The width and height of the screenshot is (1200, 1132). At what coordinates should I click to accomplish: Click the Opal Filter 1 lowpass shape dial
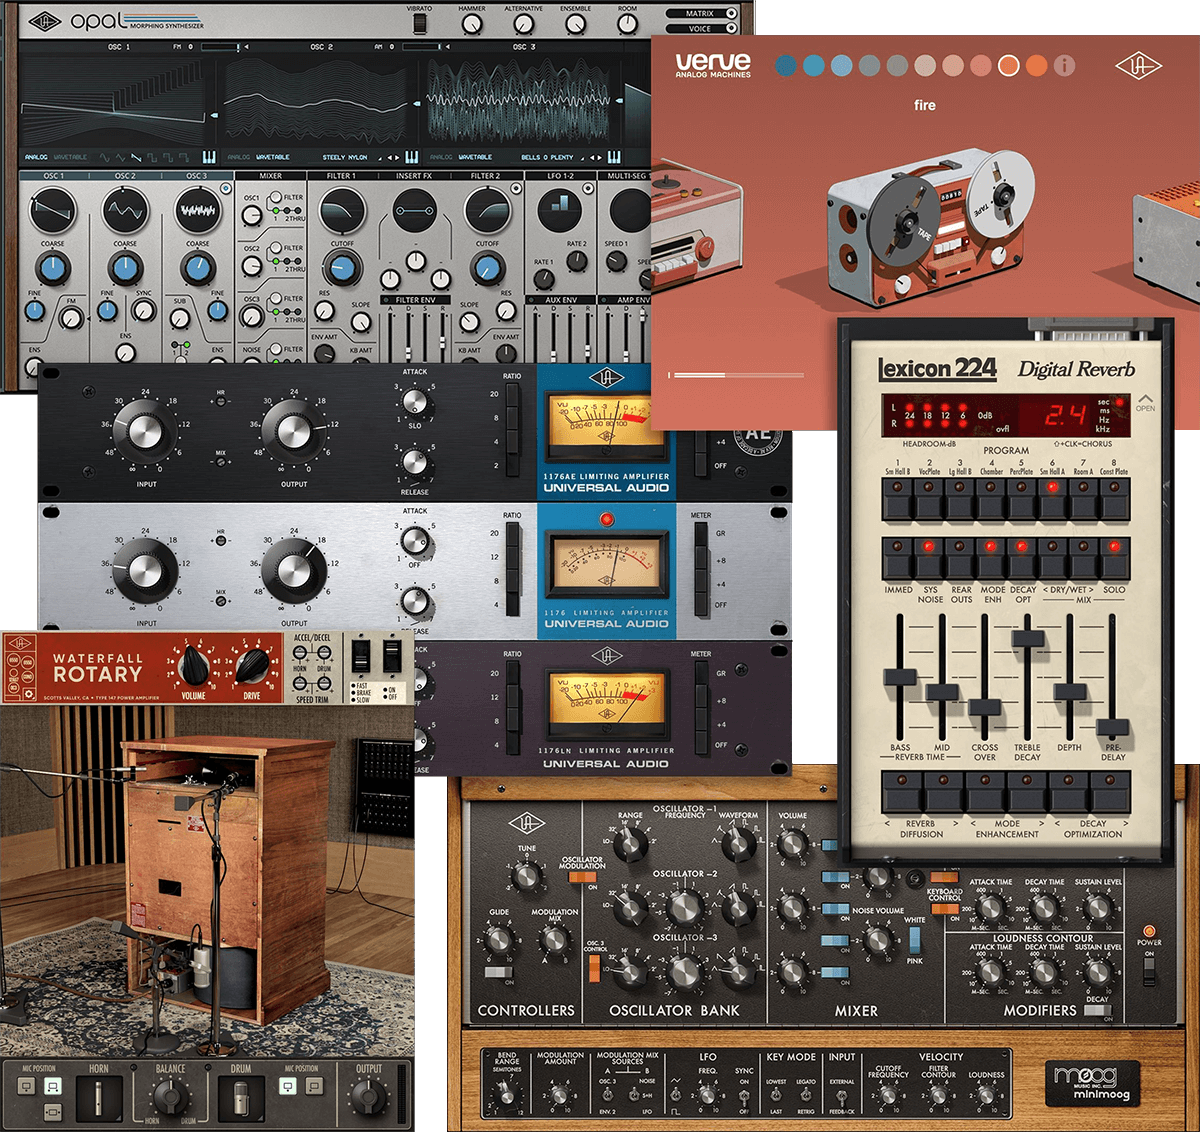pos(342,210)
